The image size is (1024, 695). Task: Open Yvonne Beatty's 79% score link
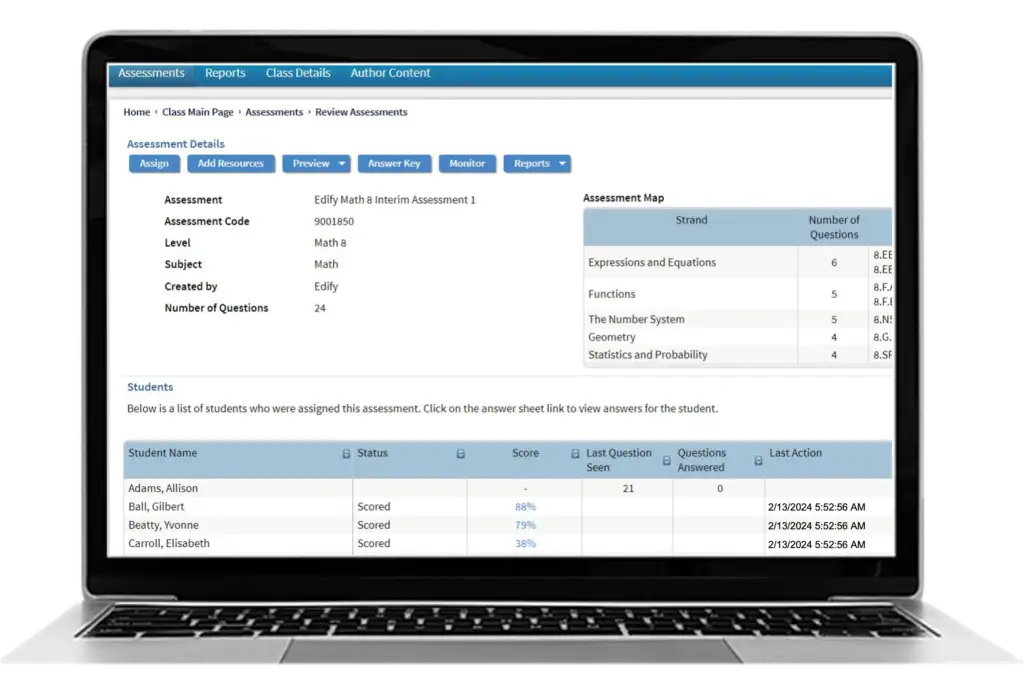(524, 525)
